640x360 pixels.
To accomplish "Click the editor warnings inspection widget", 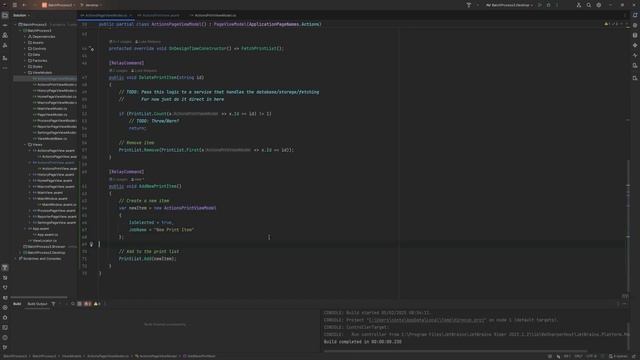I will tap(610, 24).
